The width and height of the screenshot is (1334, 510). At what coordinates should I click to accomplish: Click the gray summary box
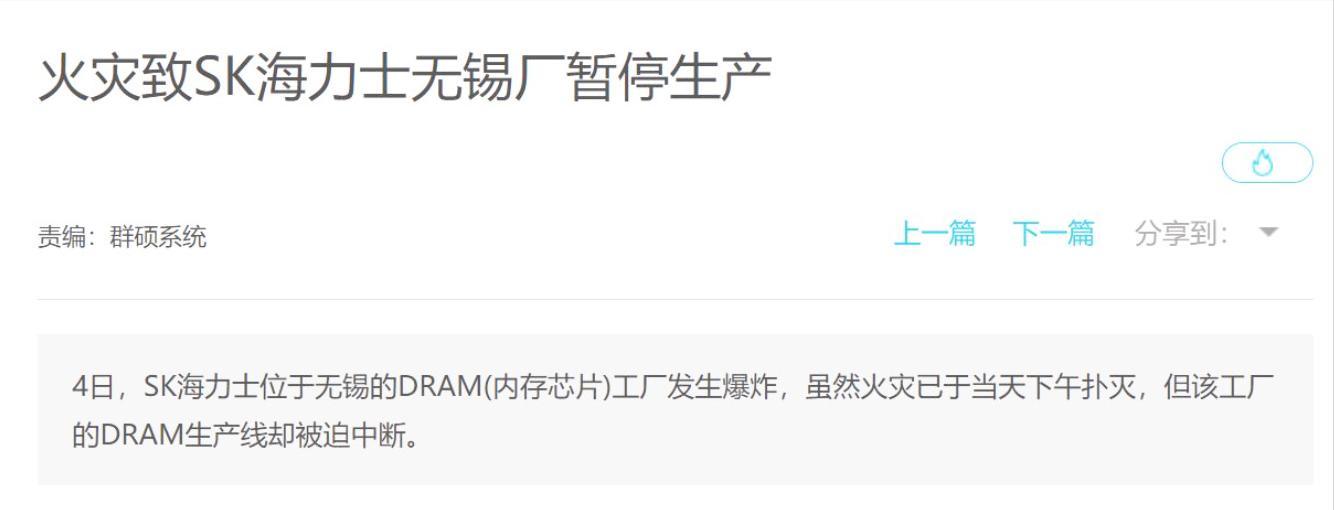coord(675,410)
